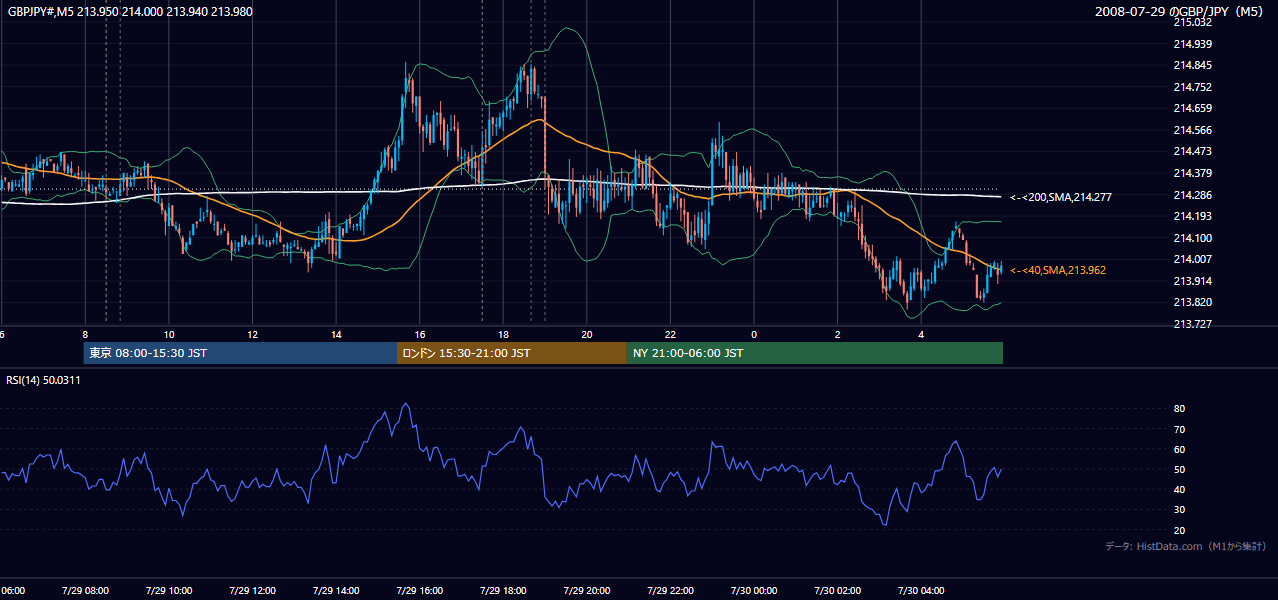The height and width of the screenshot is (600, 1278).
Task: Click price axis label 214.752
Action: [x=1193, y=87]
